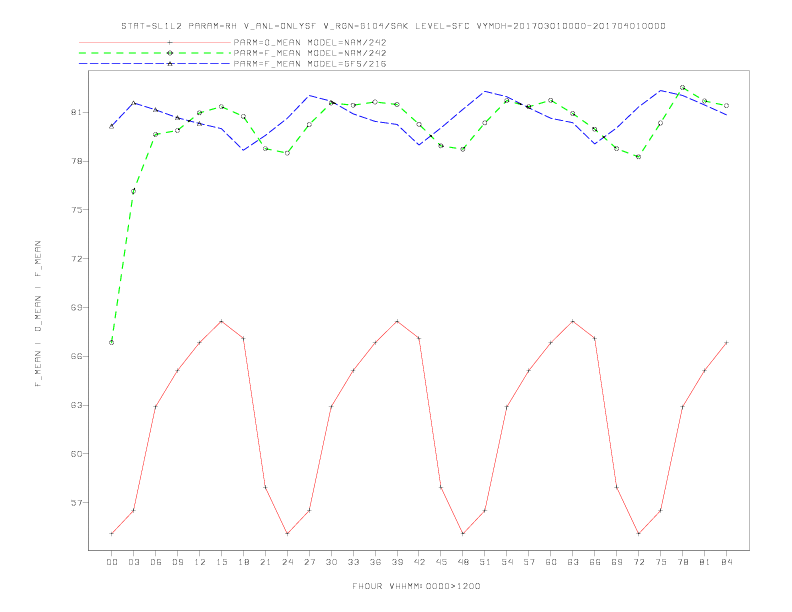The width and height of the screenshot is (792, 612).
Task: Click the chart title starting with STAT=SL1L2
Action: point(393,26)
